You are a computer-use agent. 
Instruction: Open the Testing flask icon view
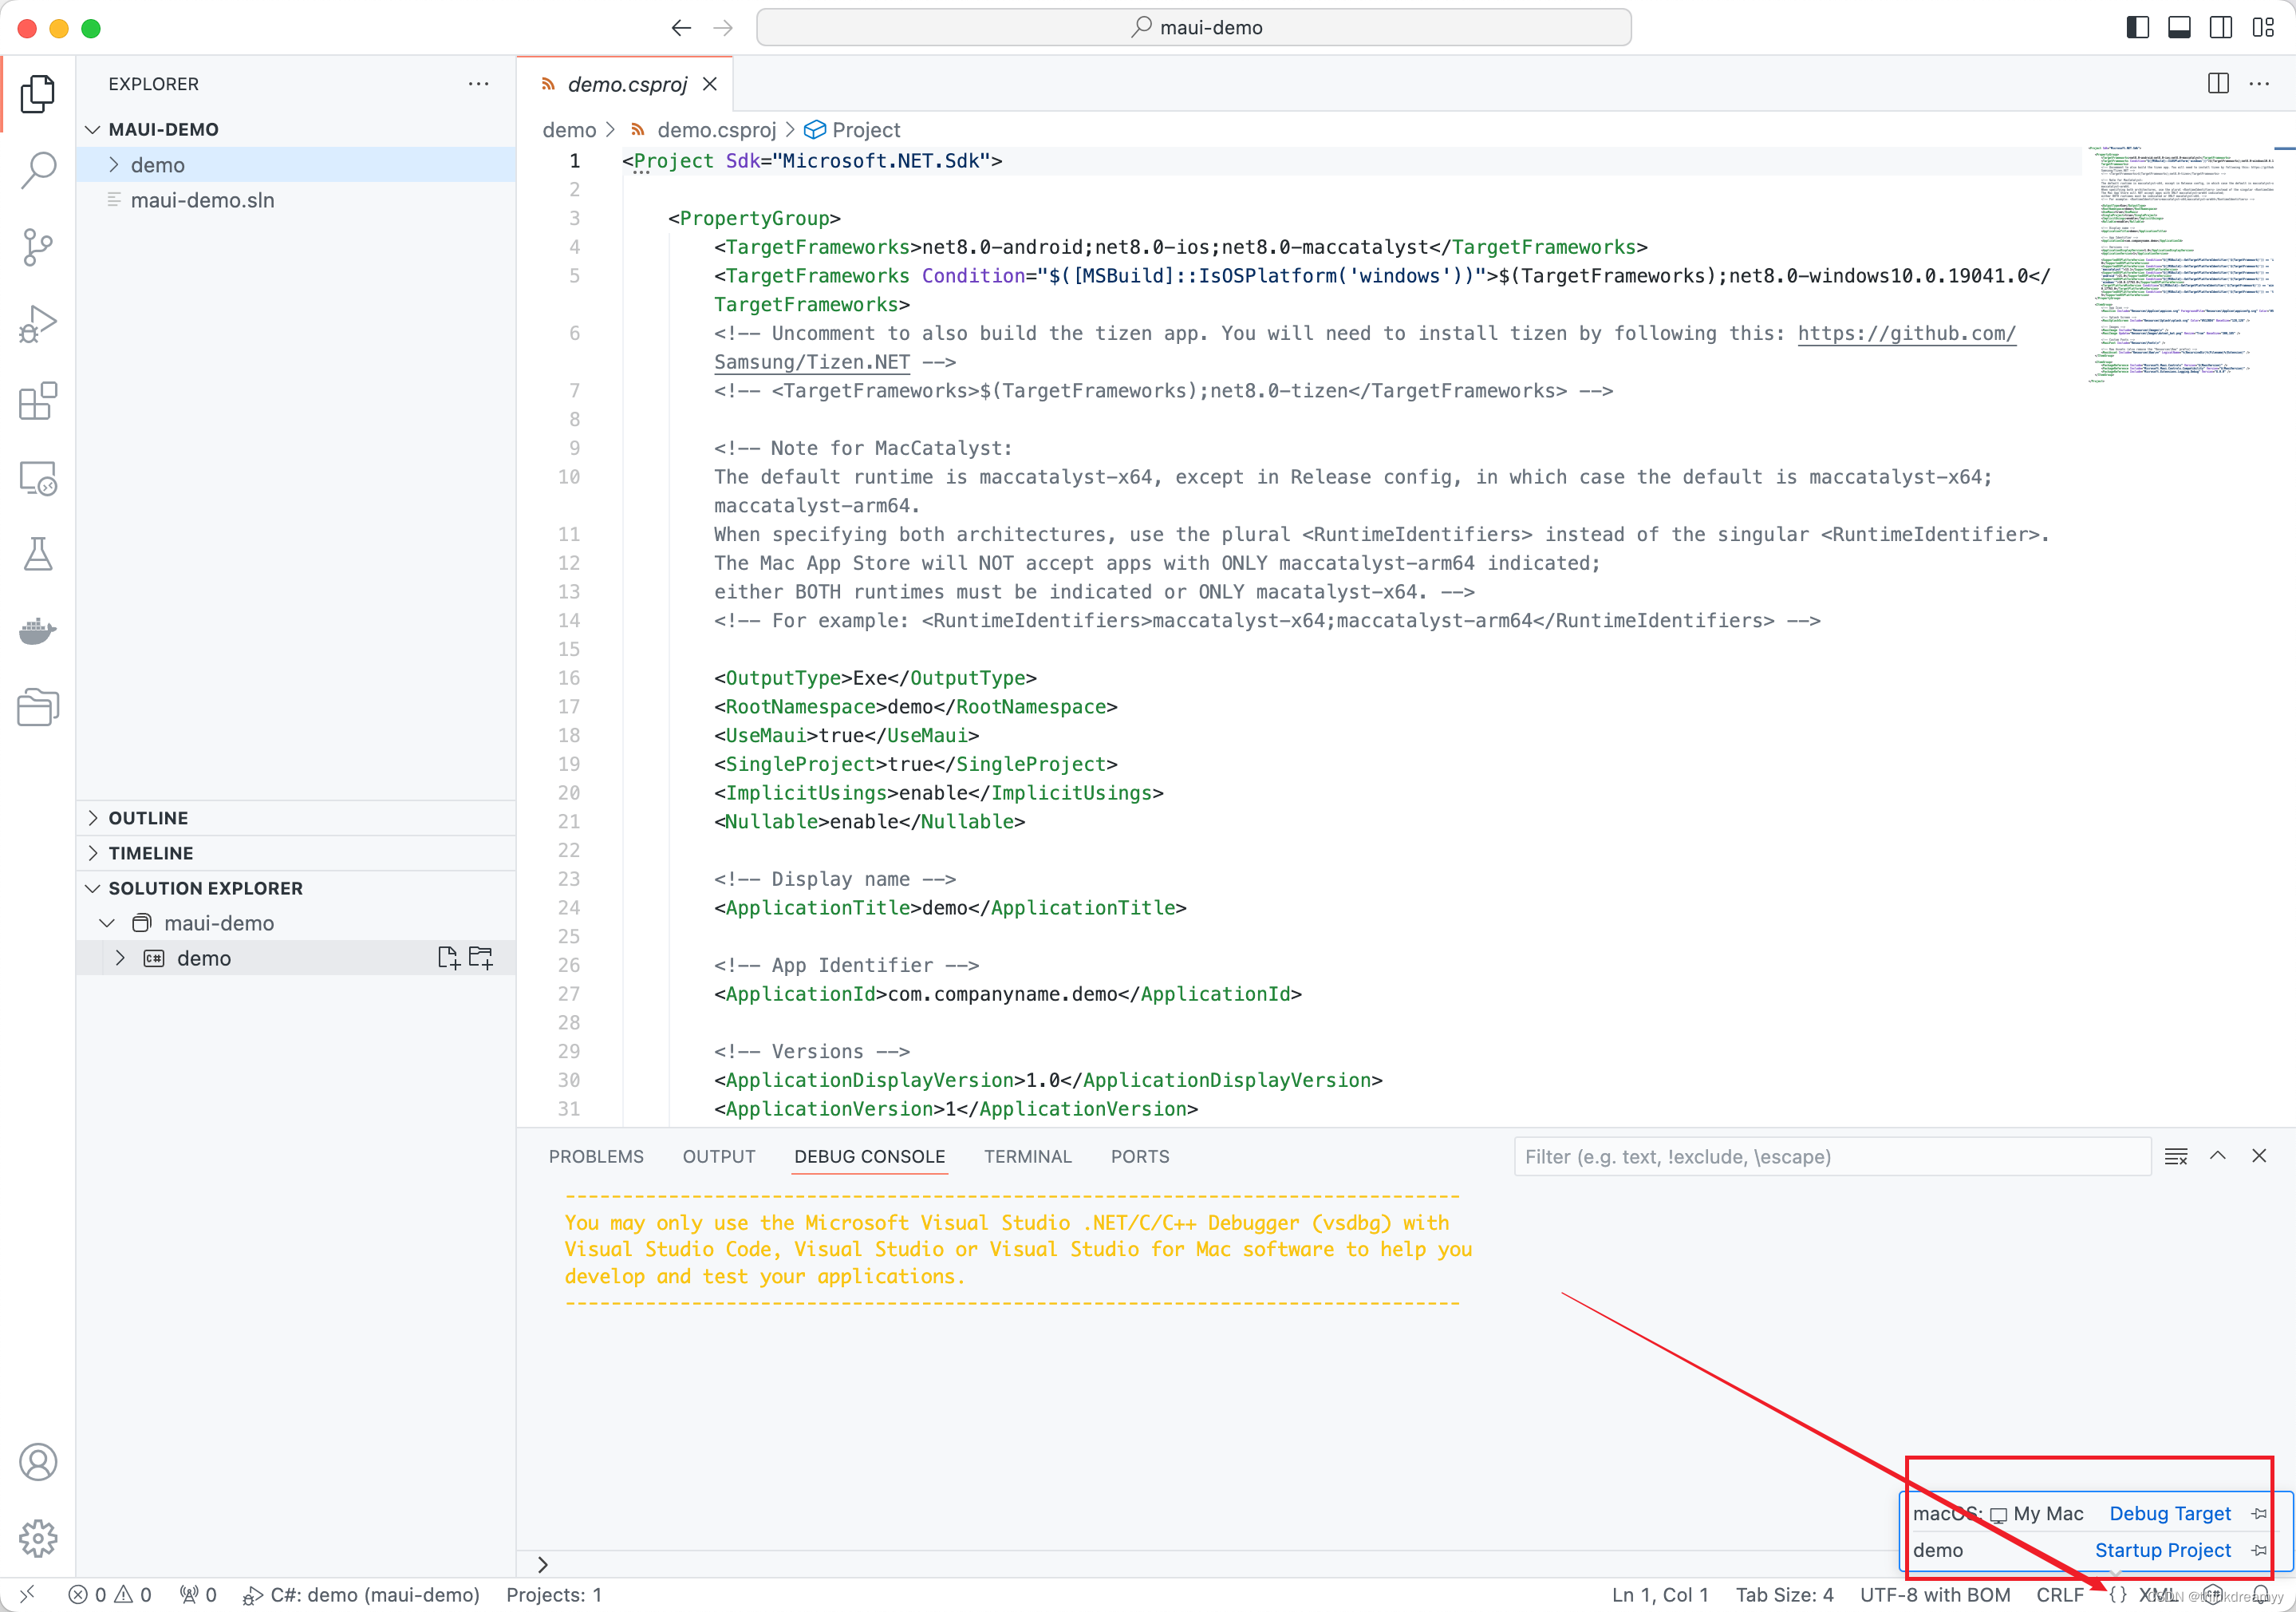(x=38, y=554)
